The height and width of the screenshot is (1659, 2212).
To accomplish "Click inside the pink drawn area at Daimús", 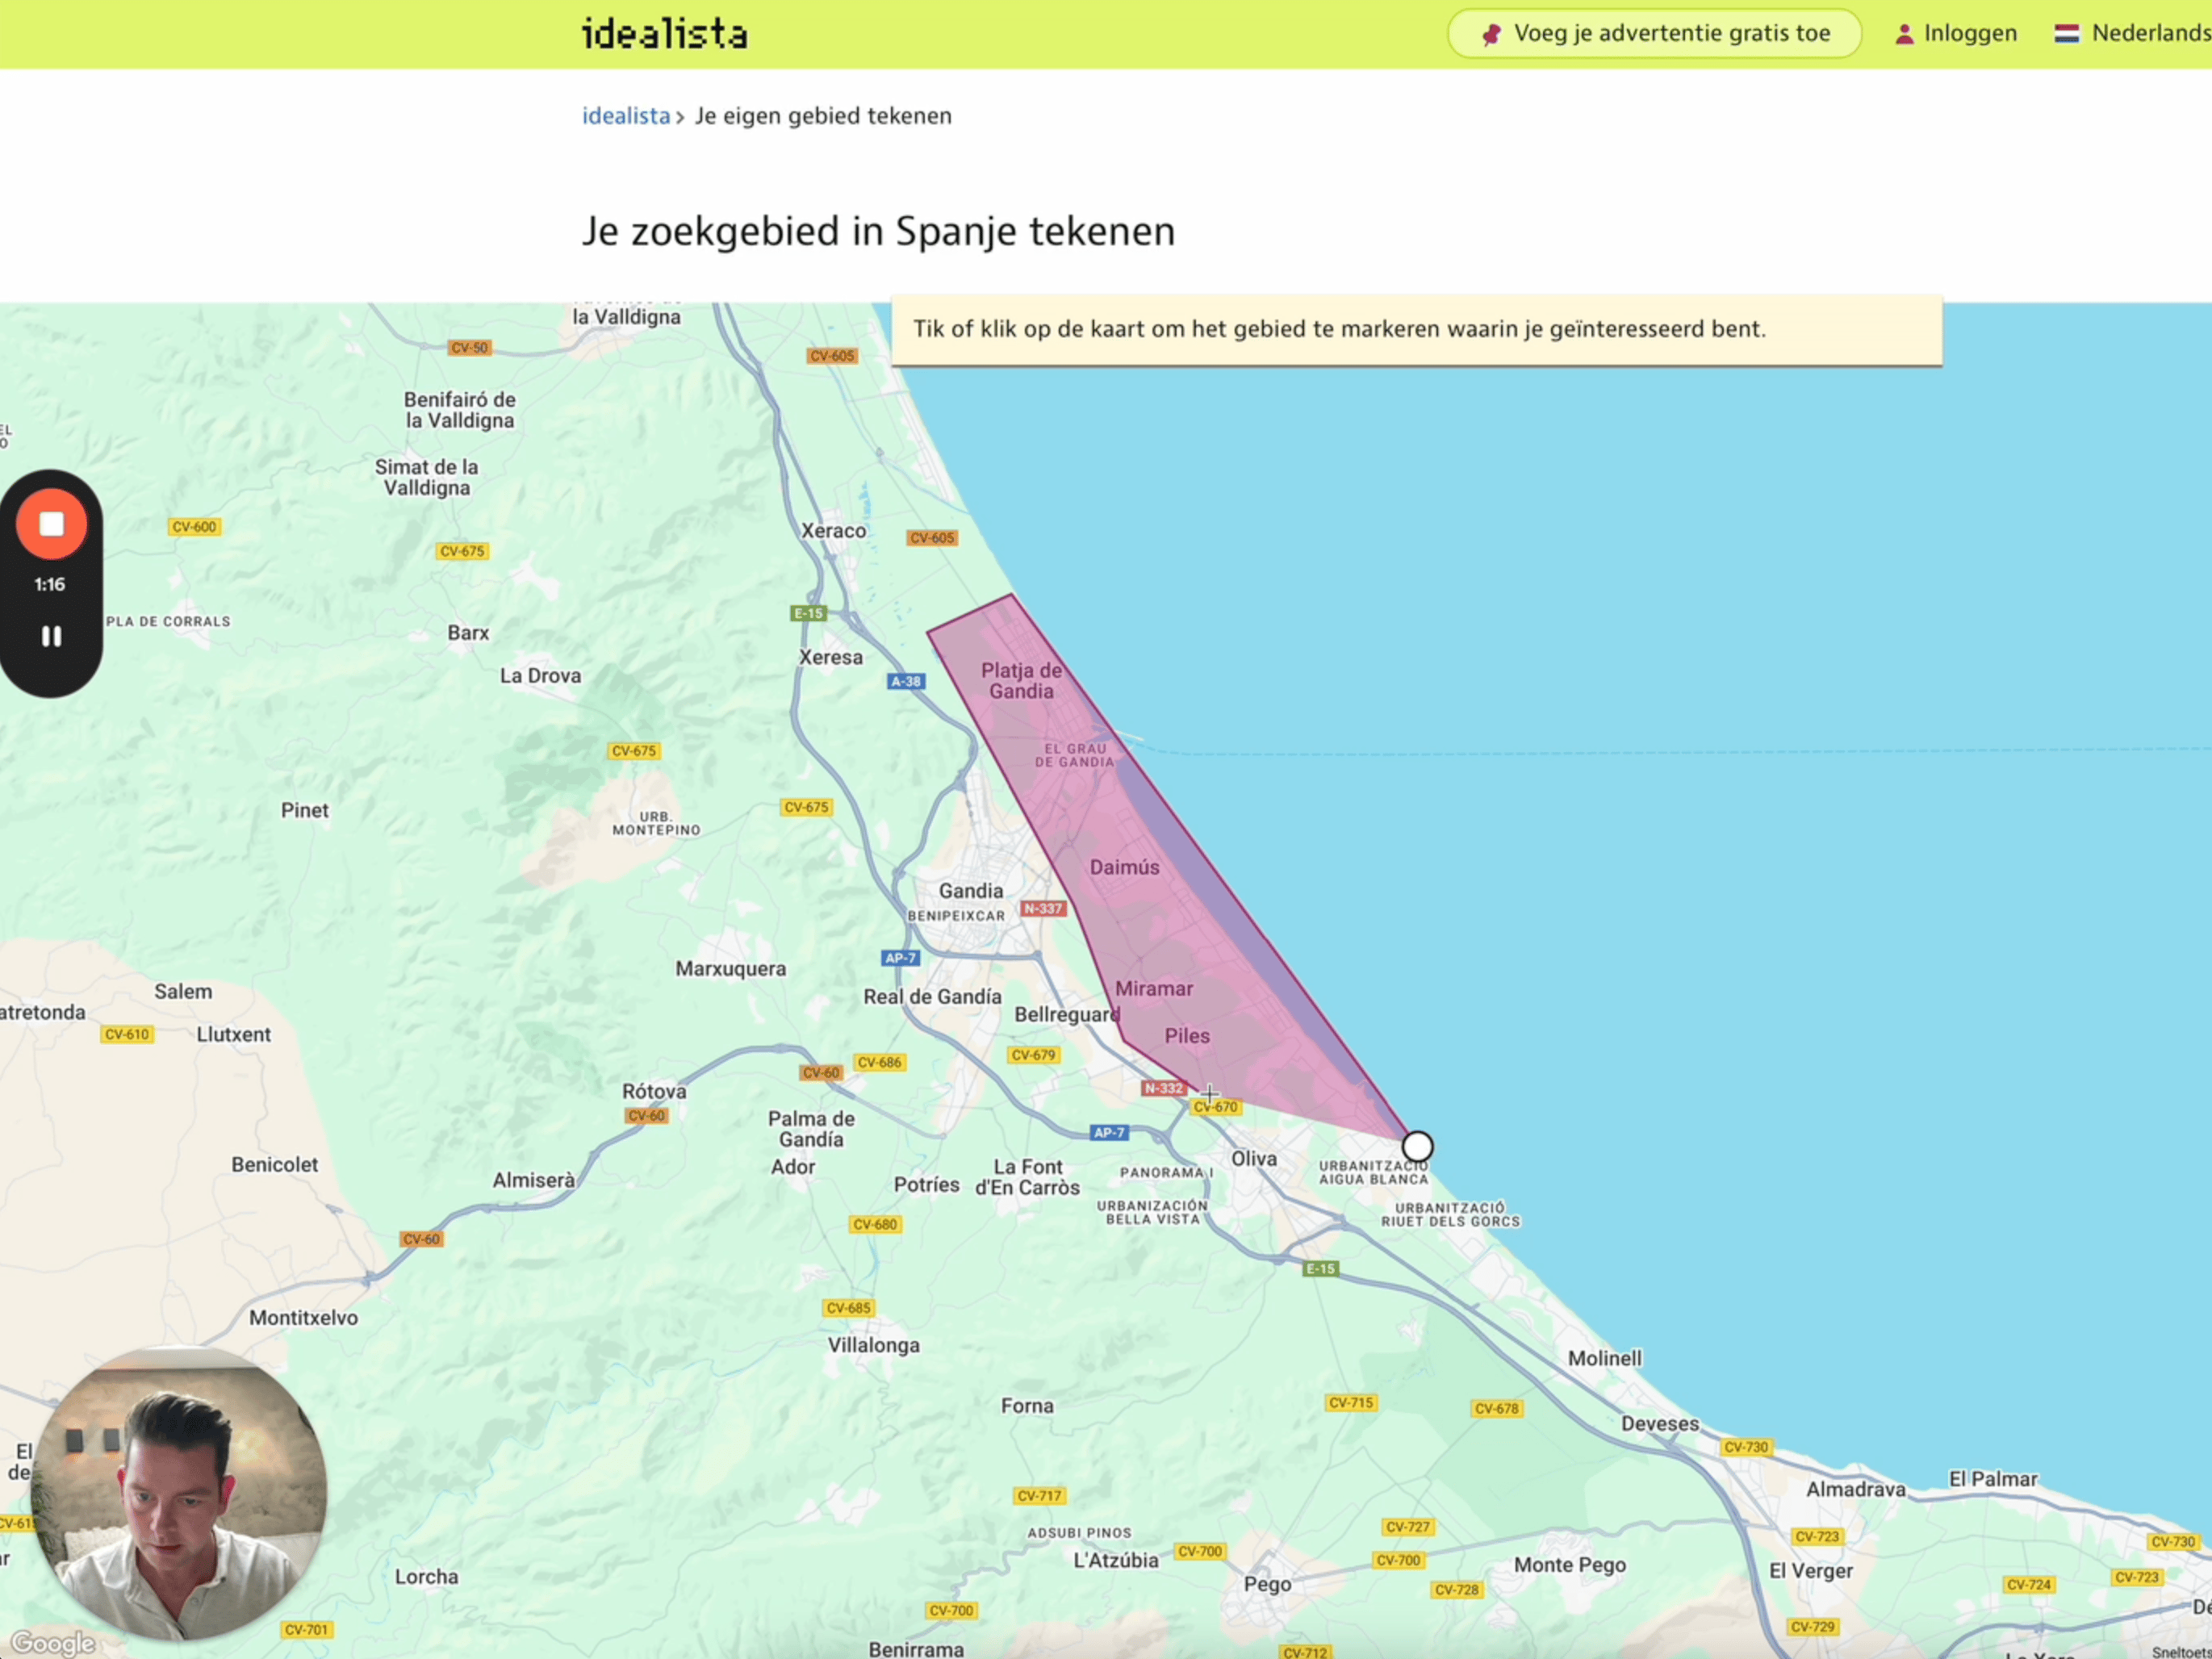I will tap(1124, 867).
